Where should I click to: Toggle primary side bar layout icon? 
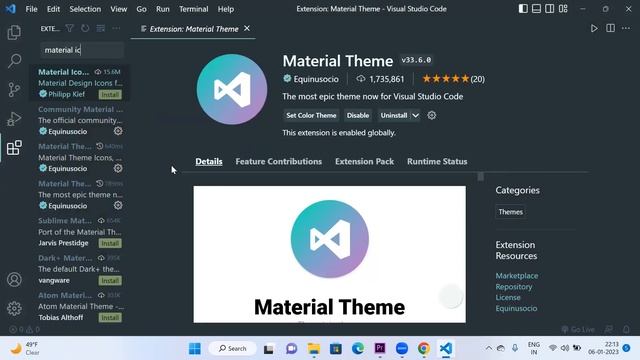(523, 9)
